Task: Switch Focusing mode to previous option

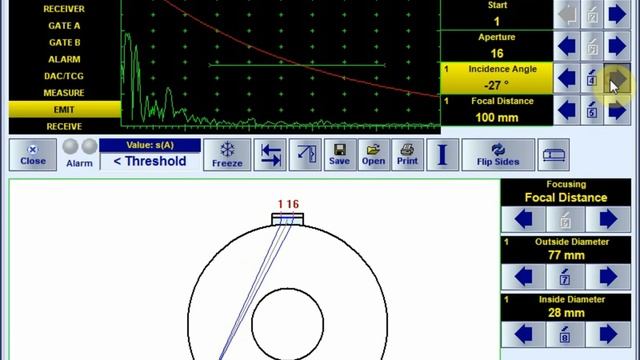Action: point(523,219)
